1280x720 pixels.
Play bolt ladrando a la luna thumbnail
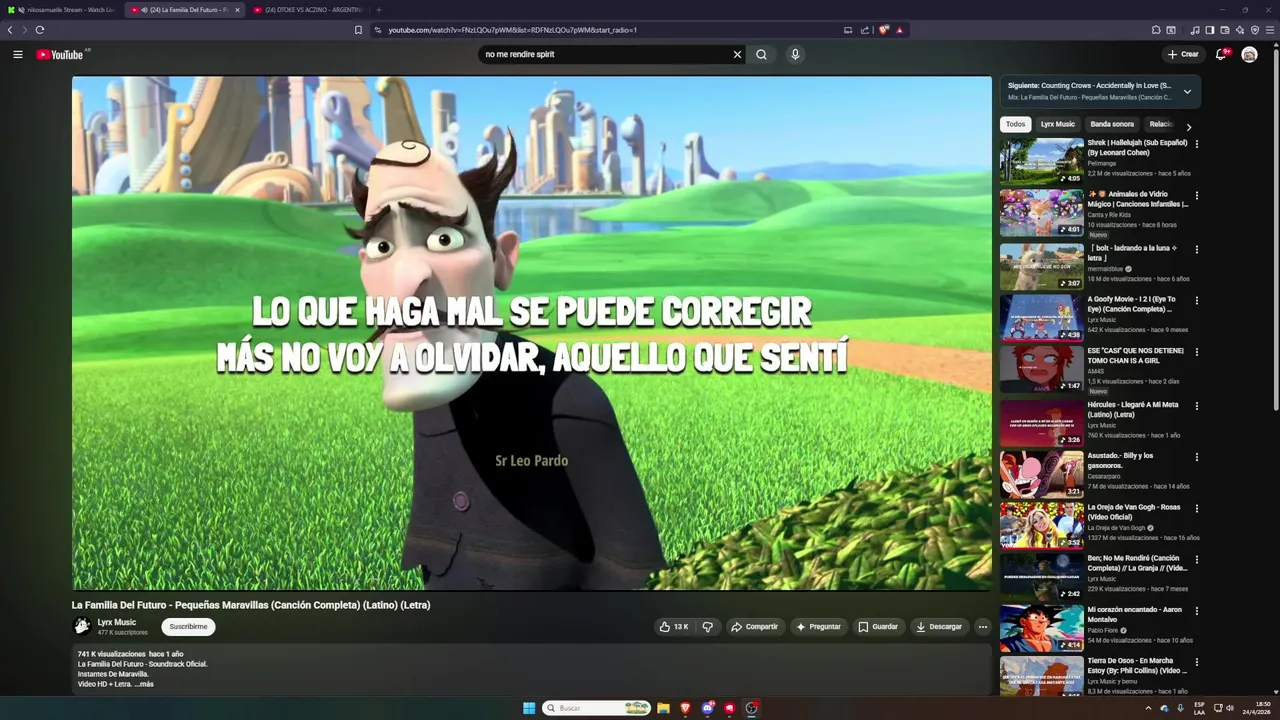click(1042, 266)
